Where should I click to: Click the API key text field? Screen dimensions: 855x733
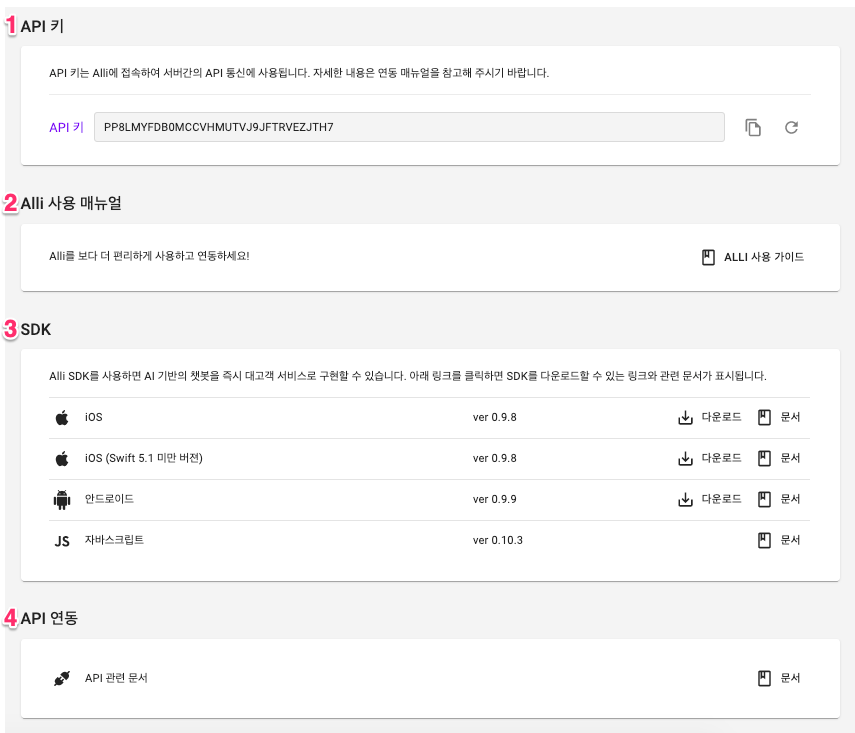point(409,127)
